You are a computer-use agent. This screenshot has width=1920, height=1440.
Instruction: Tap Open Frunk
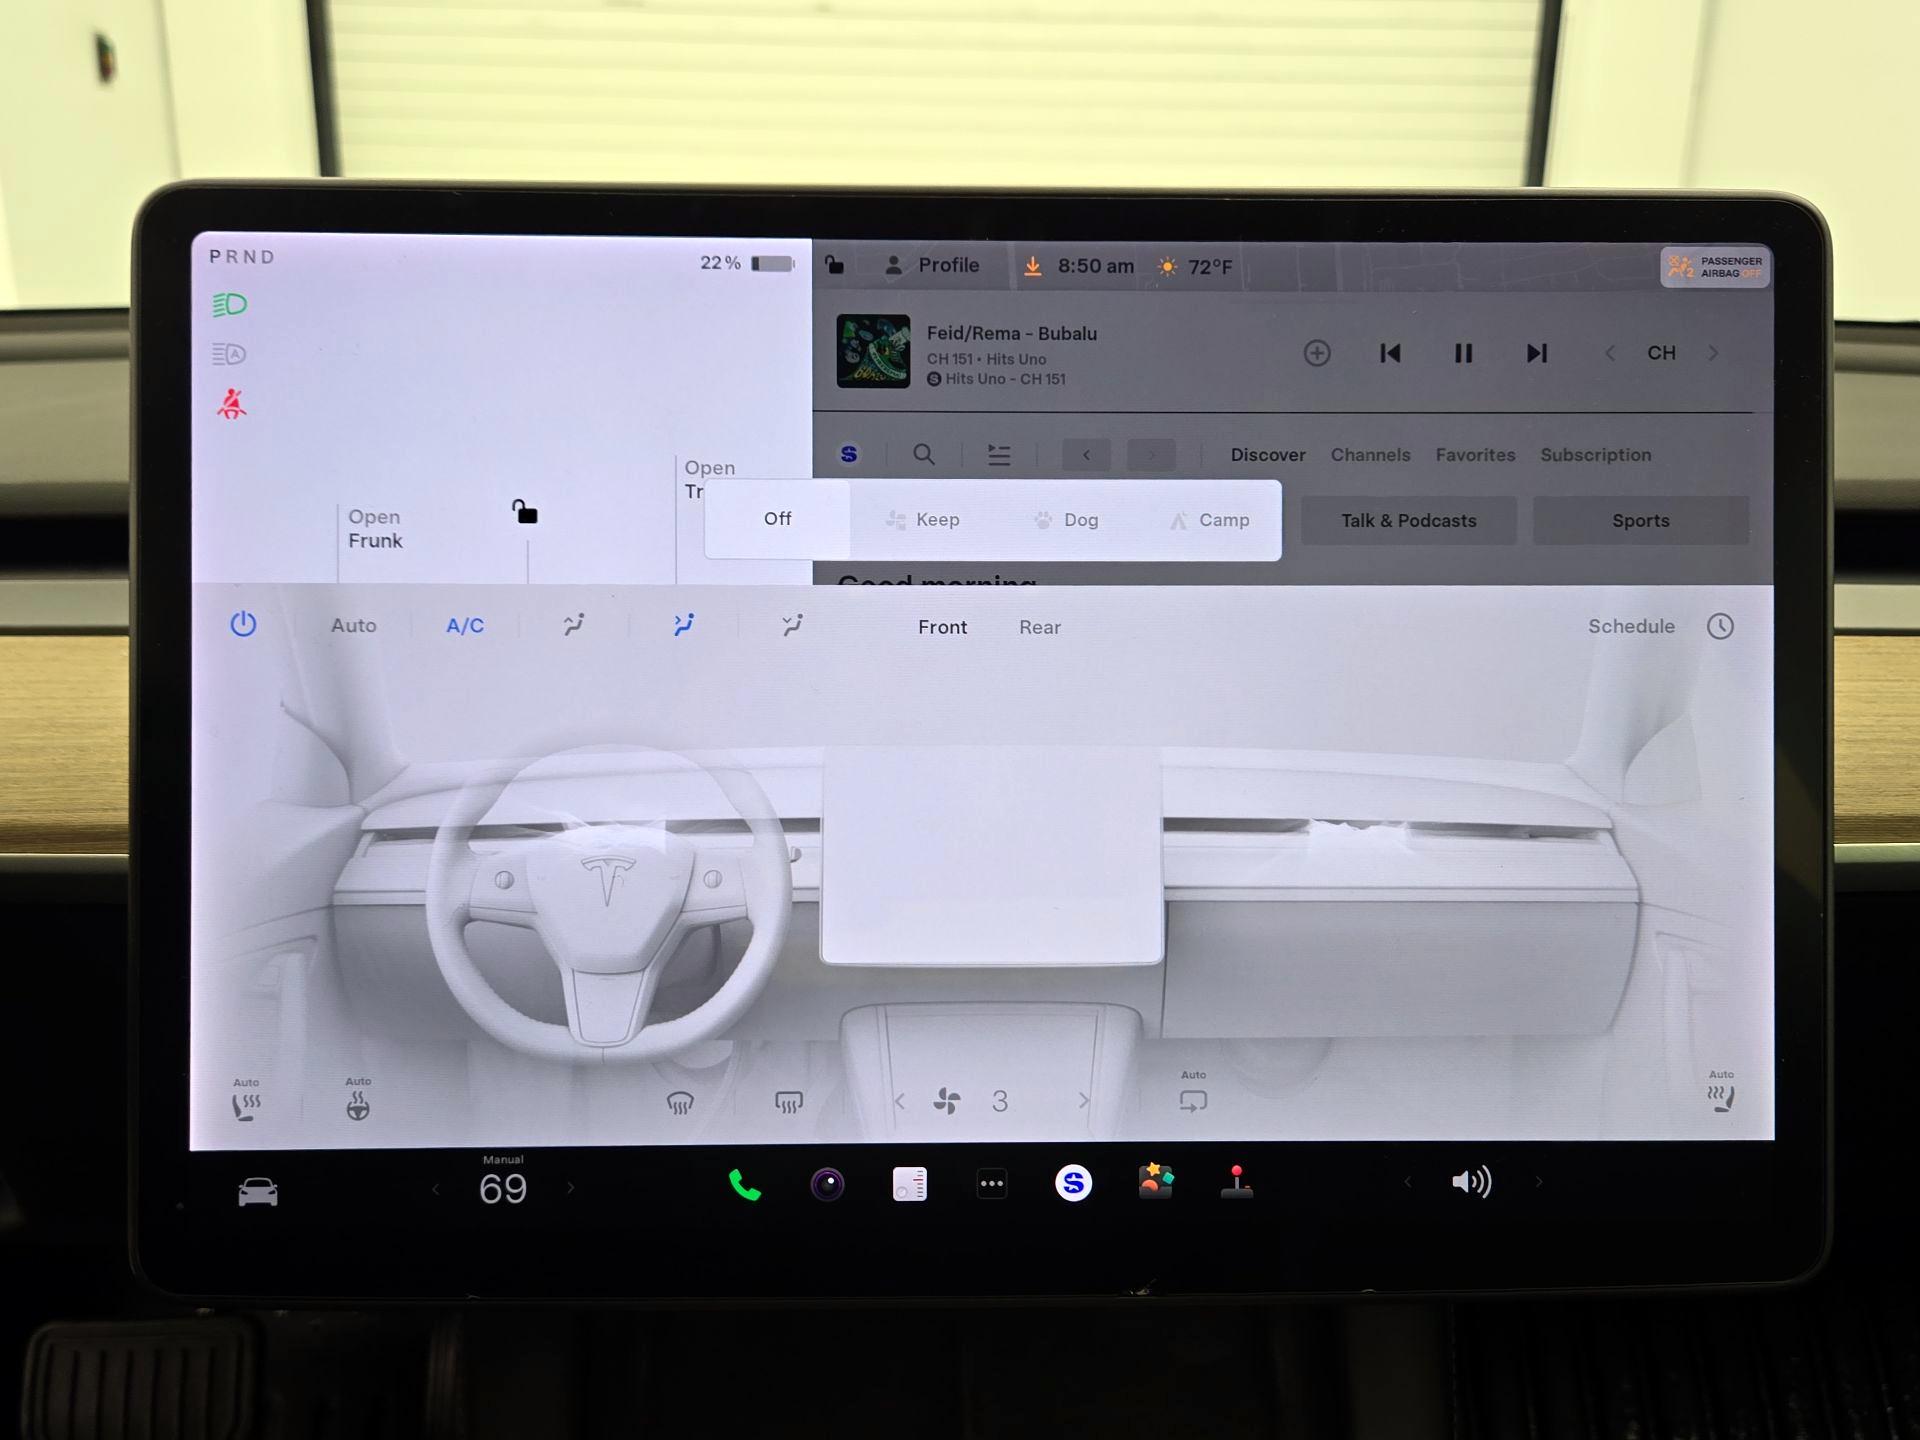[x=375, y=528]
